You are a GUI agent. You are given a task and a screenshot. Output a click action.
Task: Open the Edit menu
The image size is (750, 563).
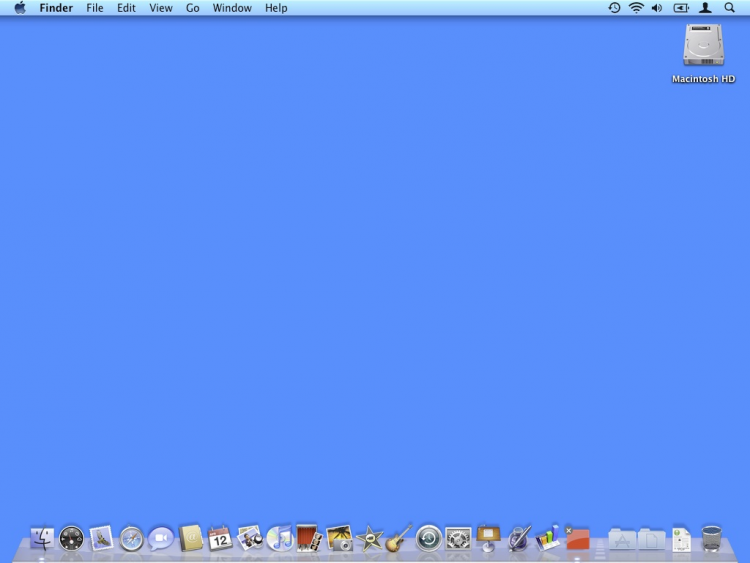pos(126,8)
